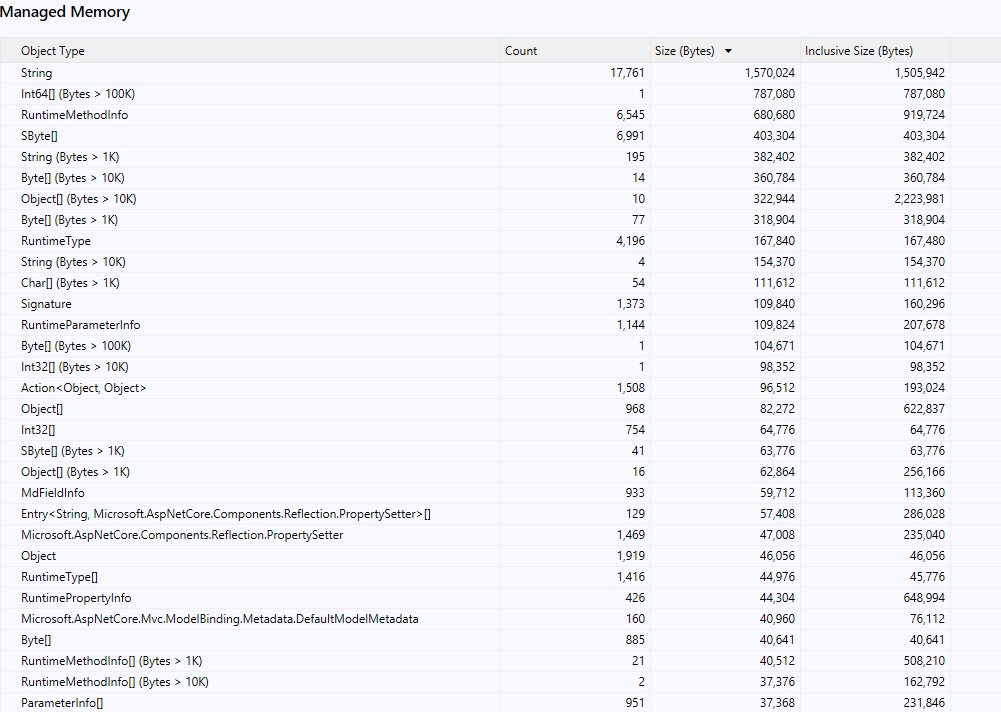Sort rows by Object Type header

[52, 50]
